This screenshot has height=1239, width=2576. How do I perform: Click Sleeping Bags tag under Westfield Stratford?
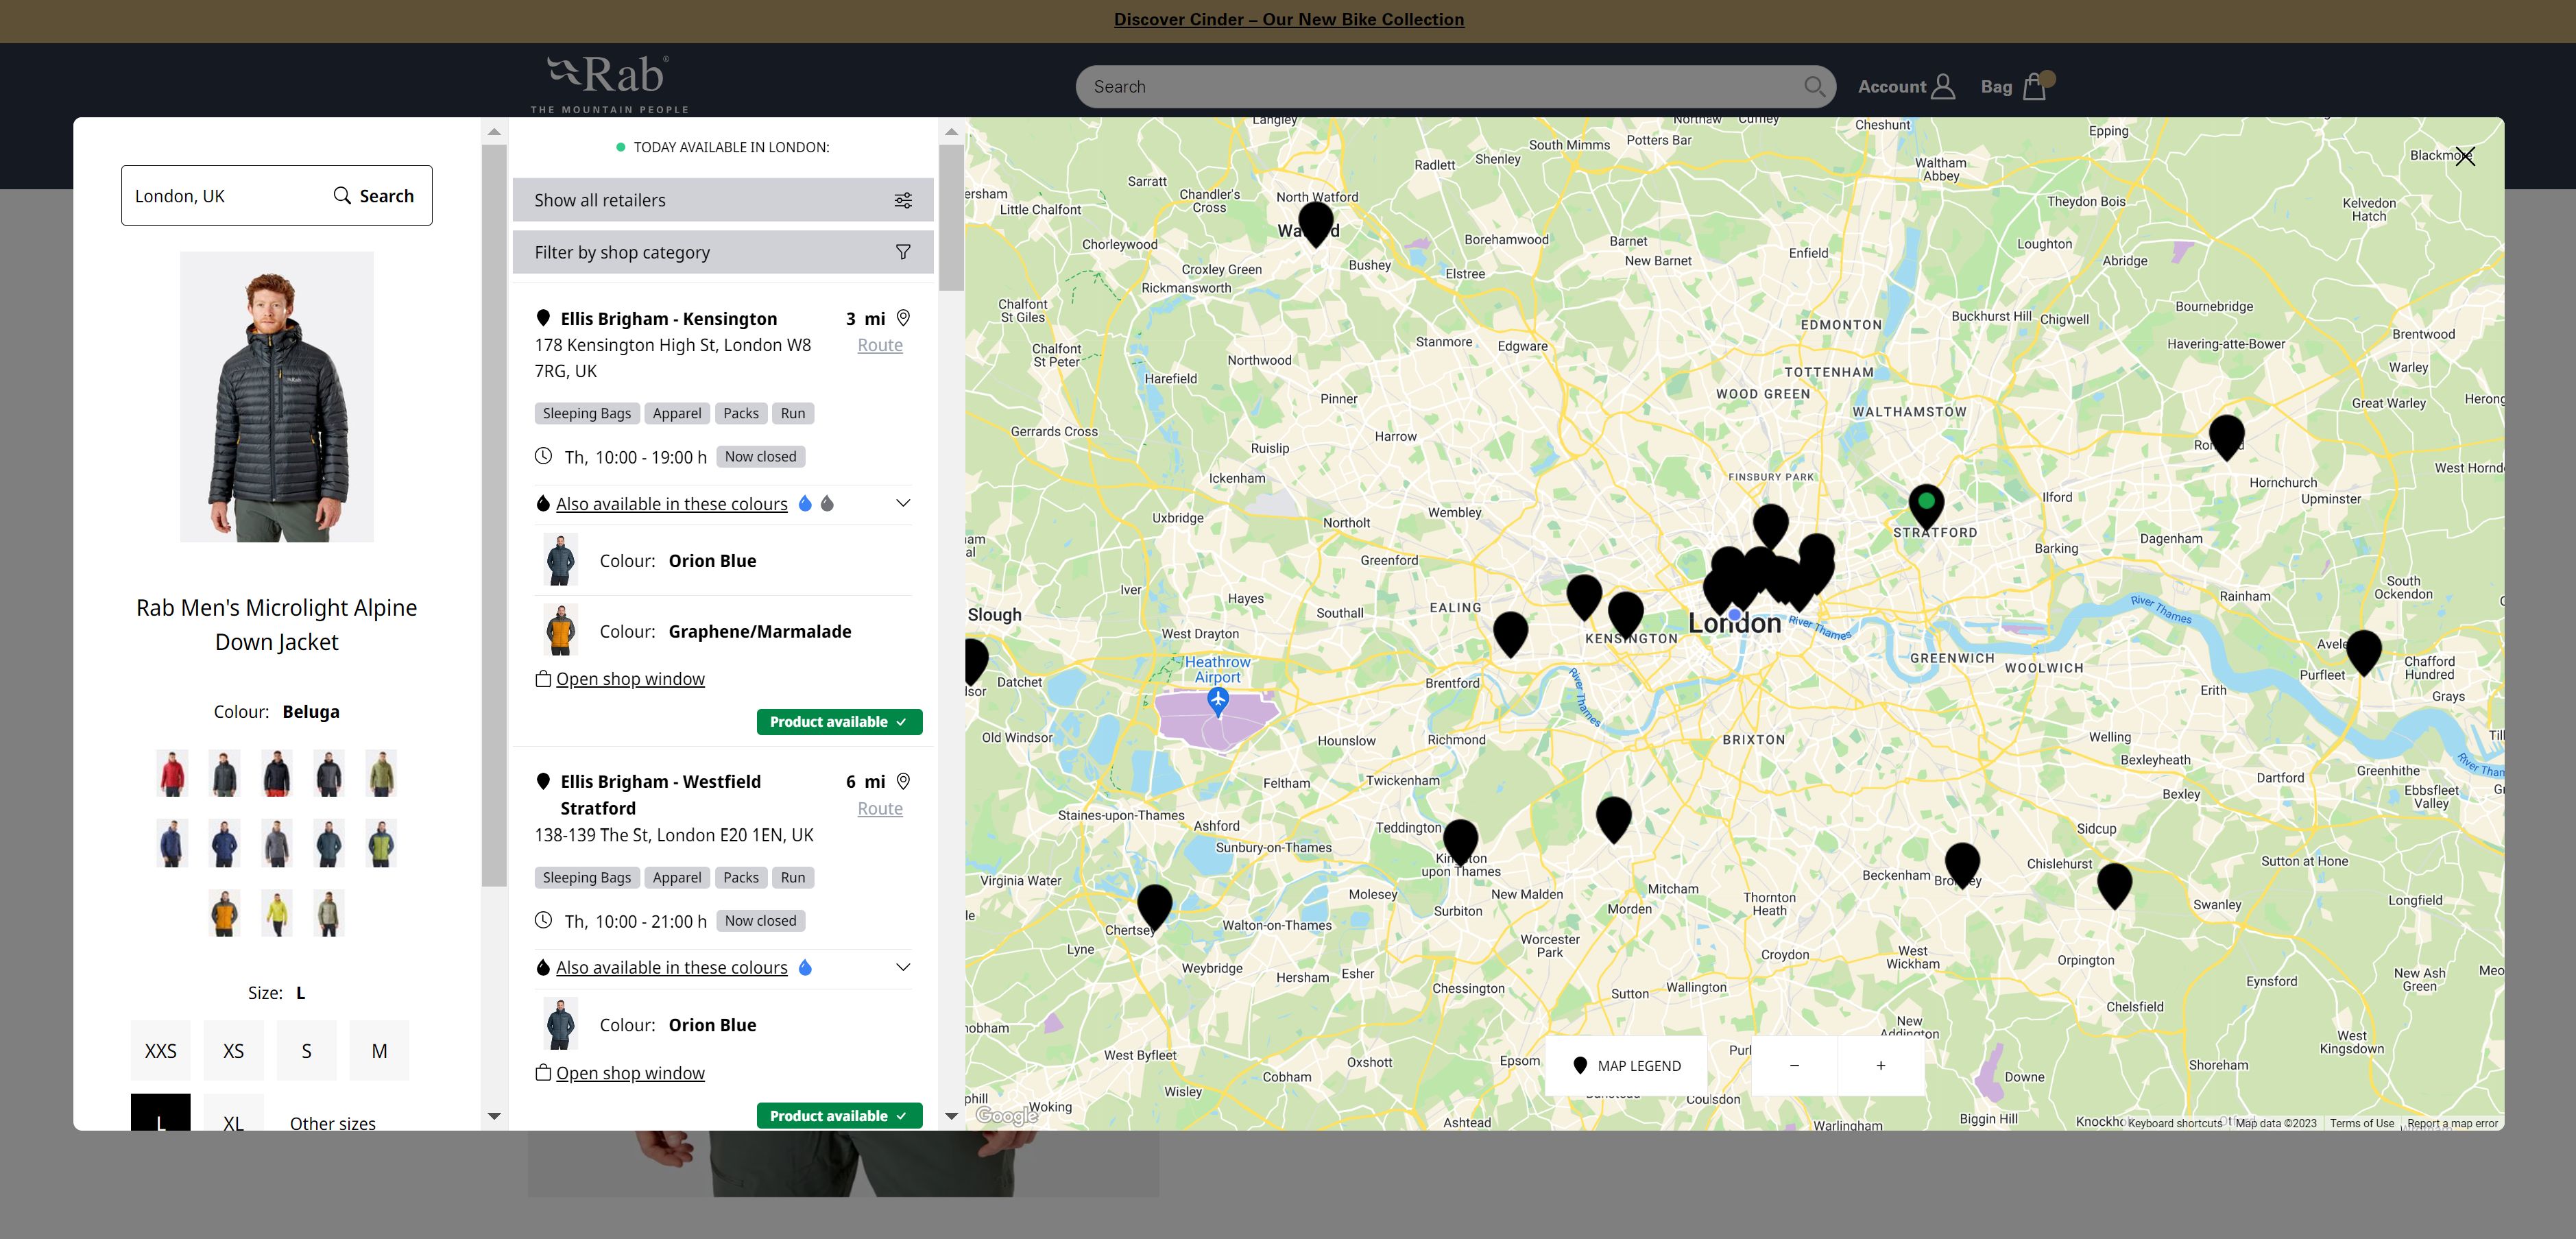click(x=587, y=877)
